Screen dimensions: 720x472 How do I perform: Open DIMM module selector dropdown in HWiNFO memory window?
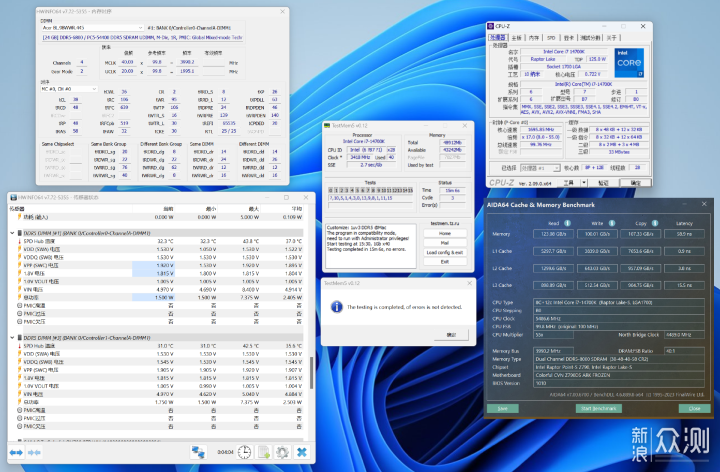[93, 28]
